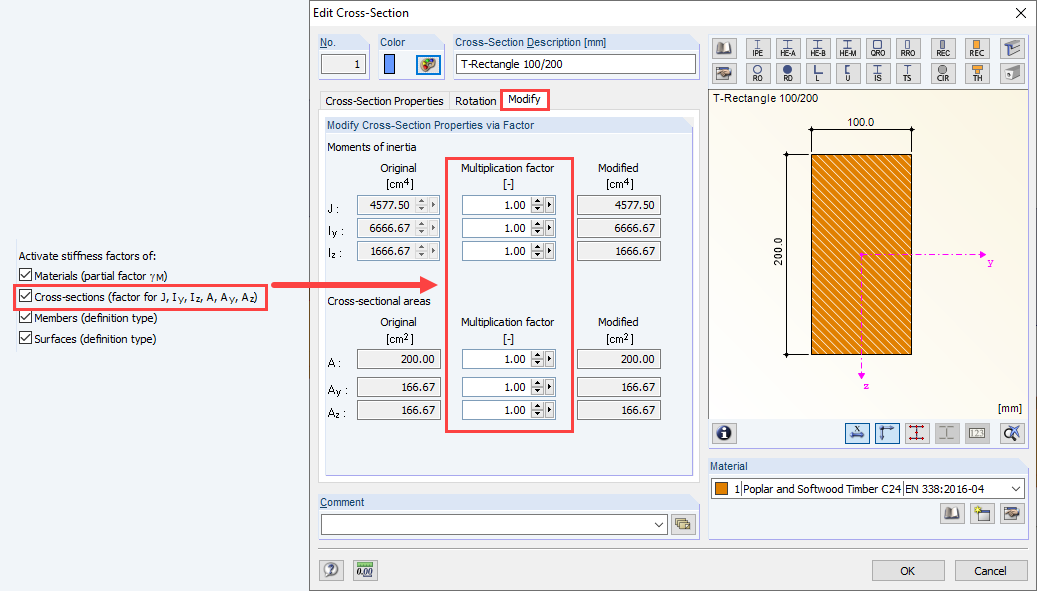Select the Modify tab
The height and width of the screenshot is (591, 1037).
[524, 99]
